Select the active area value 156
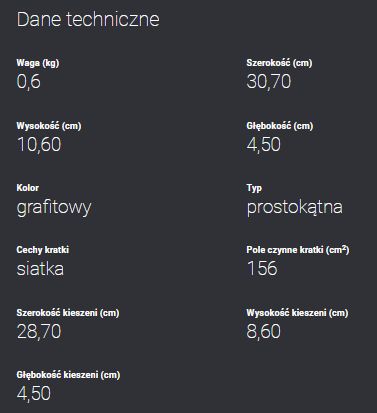The width and height of the screenshot is (377, 413). [262, 269]
